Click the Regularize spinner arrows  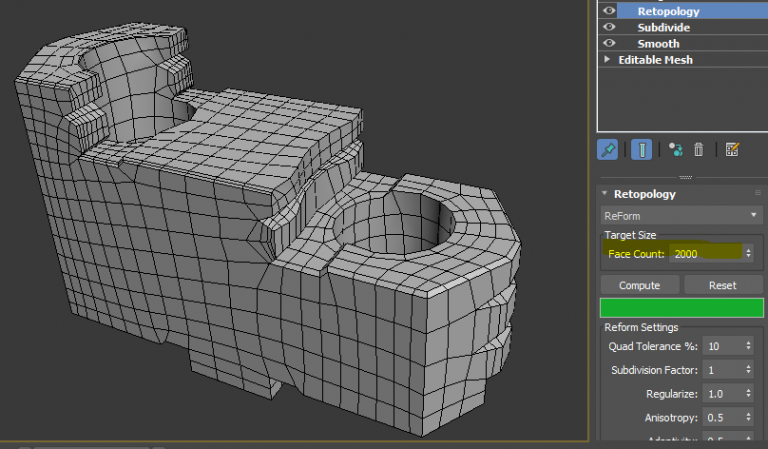[x=748, y=394]
